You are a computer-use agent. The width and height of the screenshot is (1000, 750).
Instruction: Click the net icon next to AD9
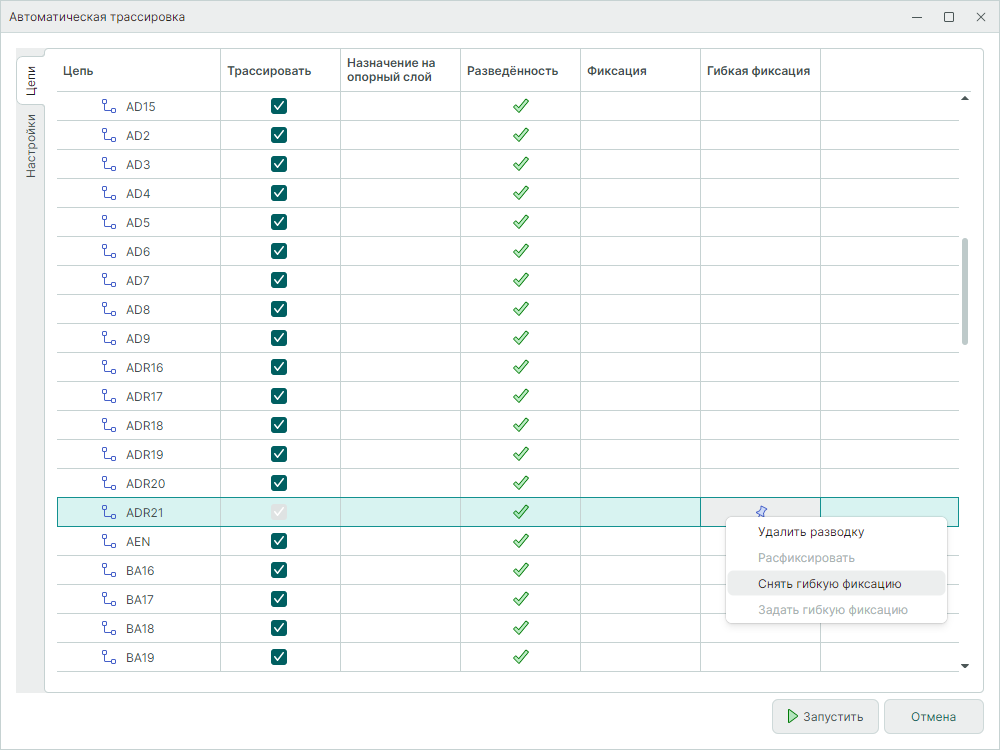[109, 338]
